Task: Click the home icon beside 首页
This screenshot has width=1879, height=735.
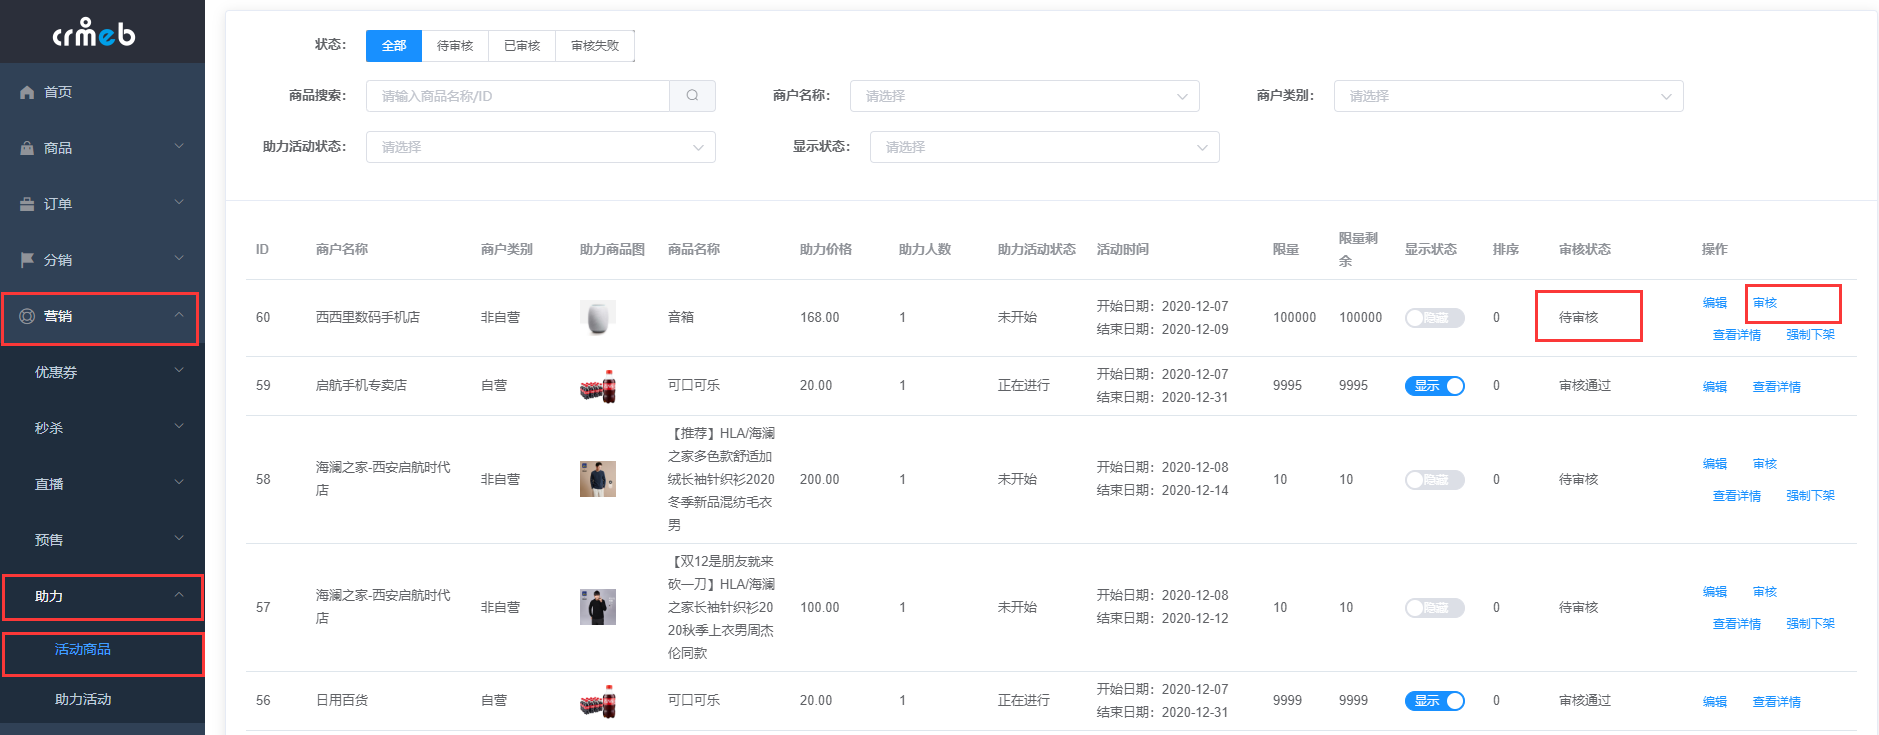Action: pos(27,92)
